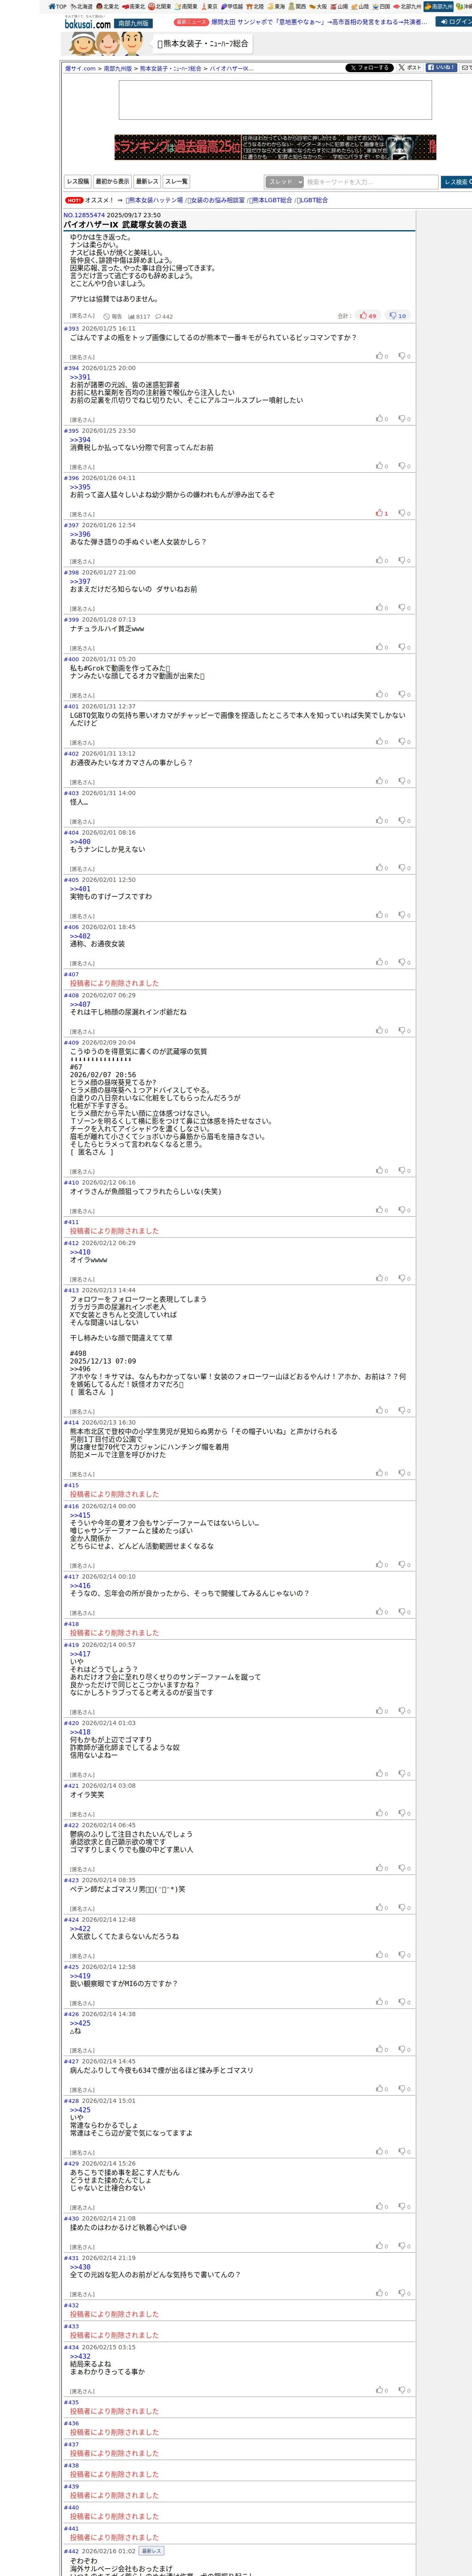Open the >>417 anchor in post #419

tap(80, 1654)
